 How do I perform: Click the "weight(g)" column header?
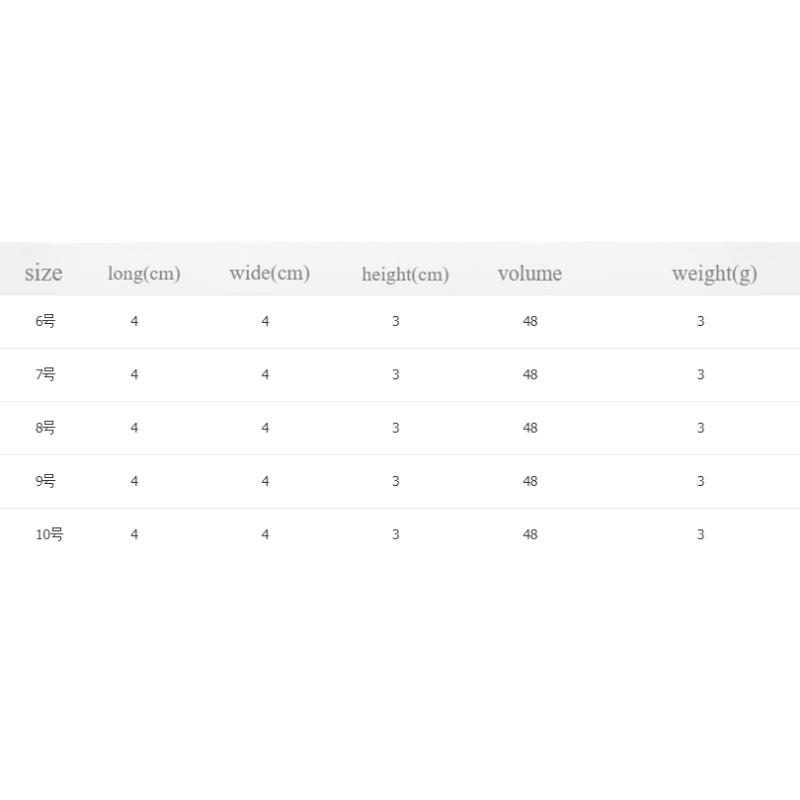[714, 273]
